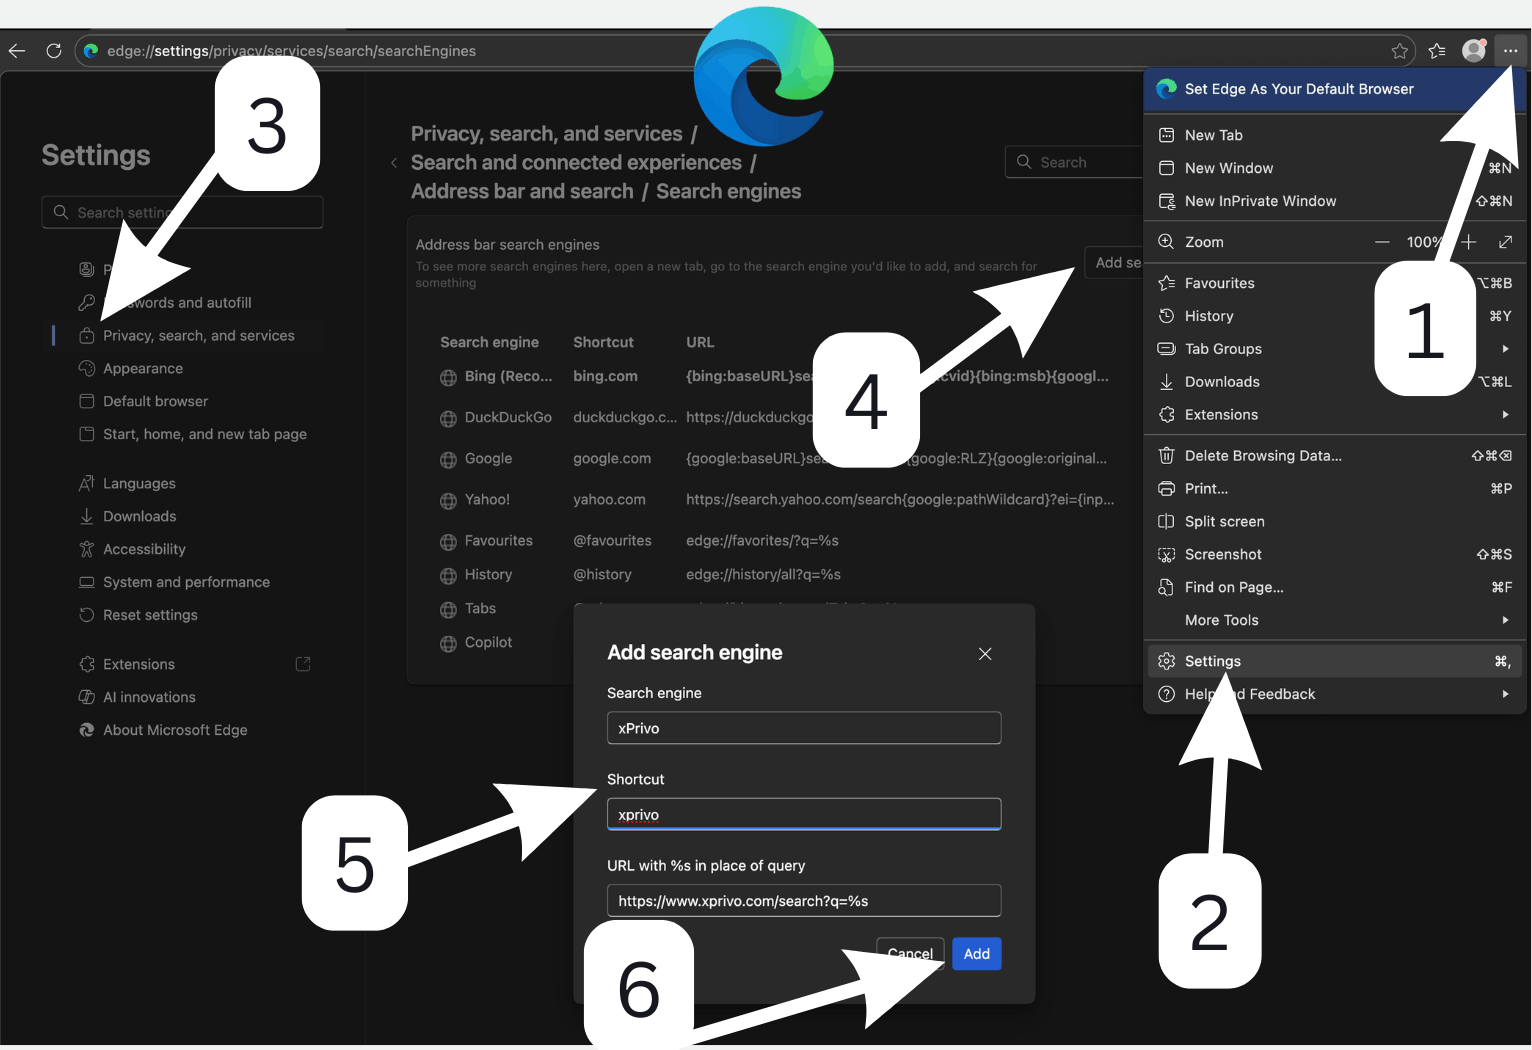This screenshot has width=1532, height=1050.
Task: Click the globe icon beside Tabs
Action: click(448, 610)
